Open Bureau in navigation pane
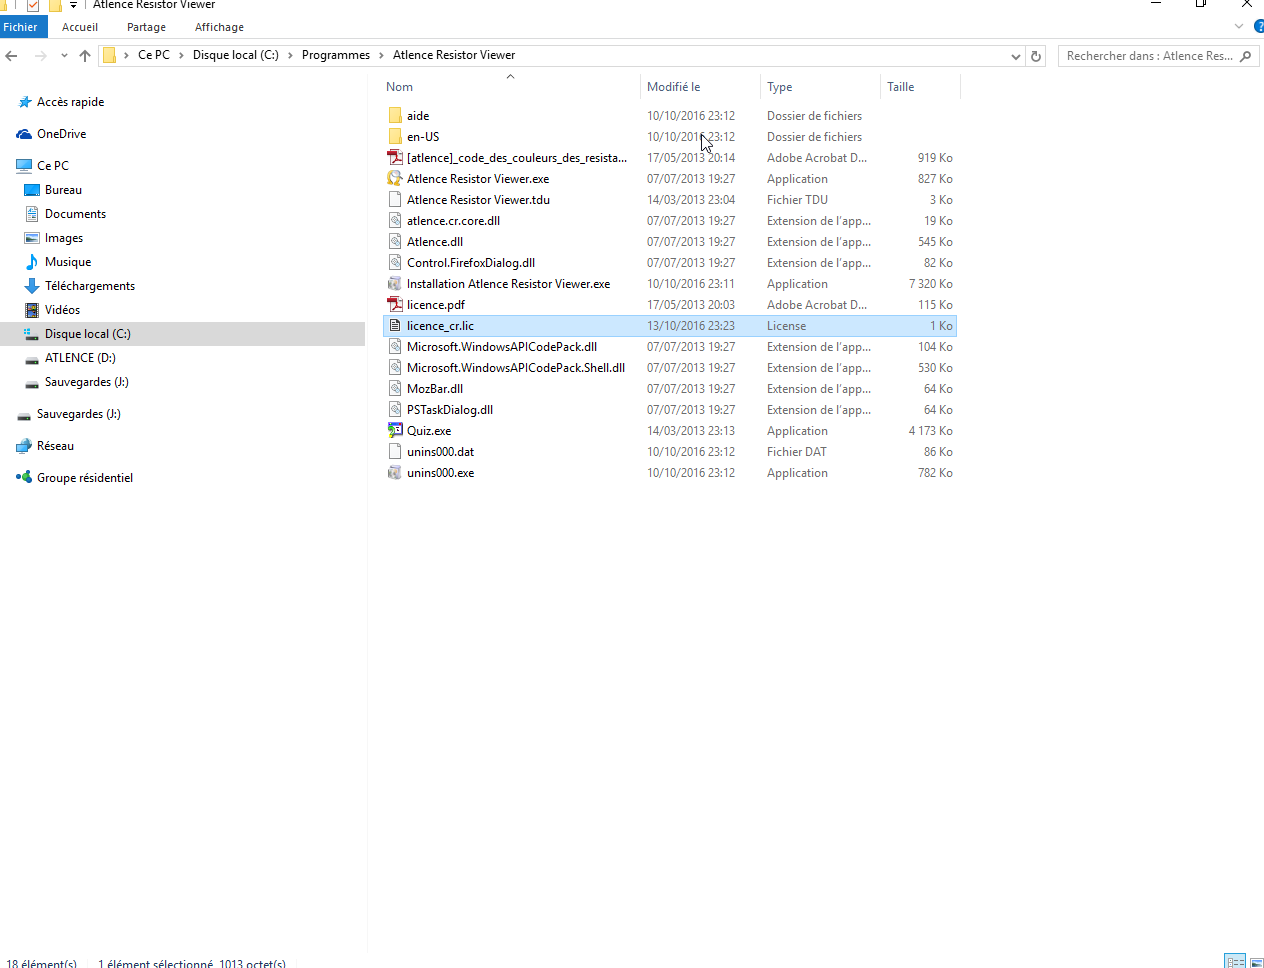Screen dimensions: 1264x968 click(x=63, y=190)
